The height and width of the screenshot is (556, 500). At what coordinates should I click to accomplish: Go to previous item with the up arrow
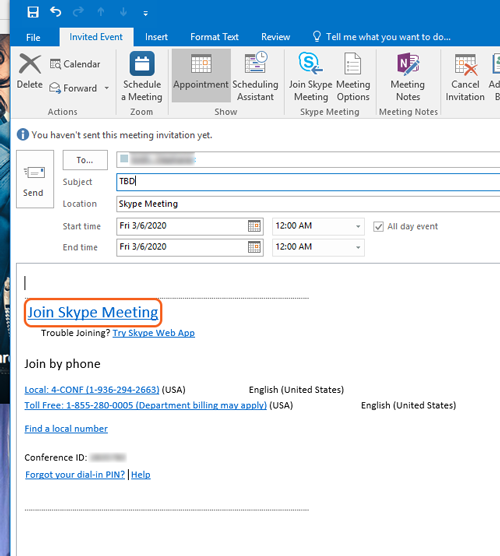point(101,12)
